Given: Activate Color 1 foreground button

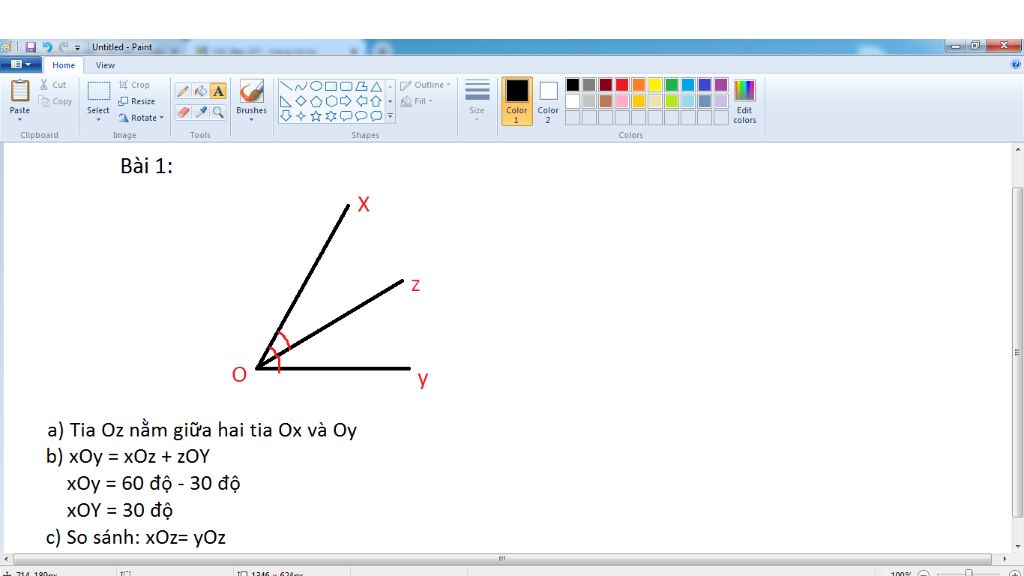Looking at the screenshot, I should (x=517, y=101).
